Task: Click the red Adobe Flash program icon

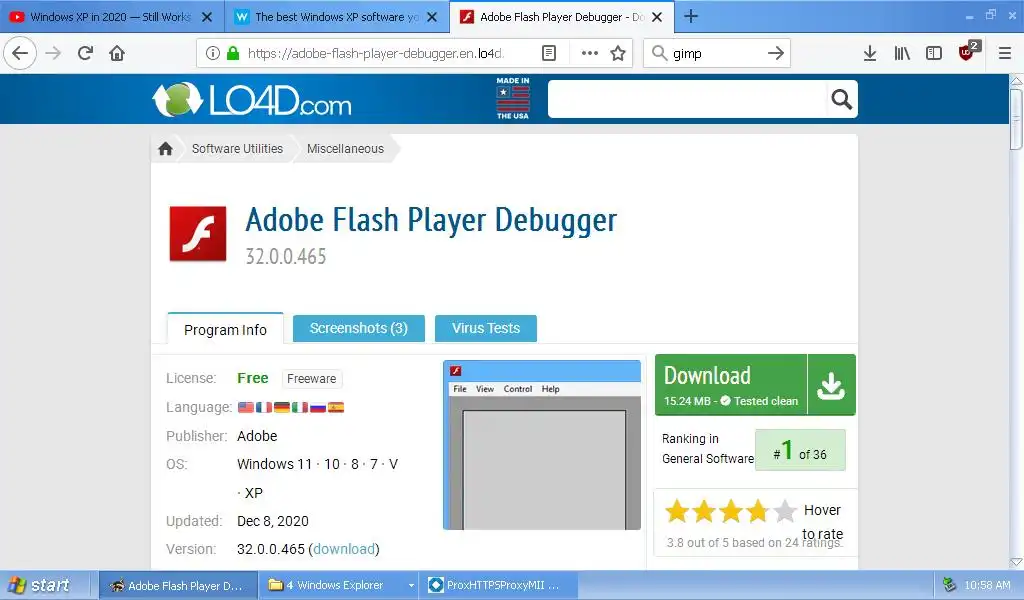Action: pos(198,234)
